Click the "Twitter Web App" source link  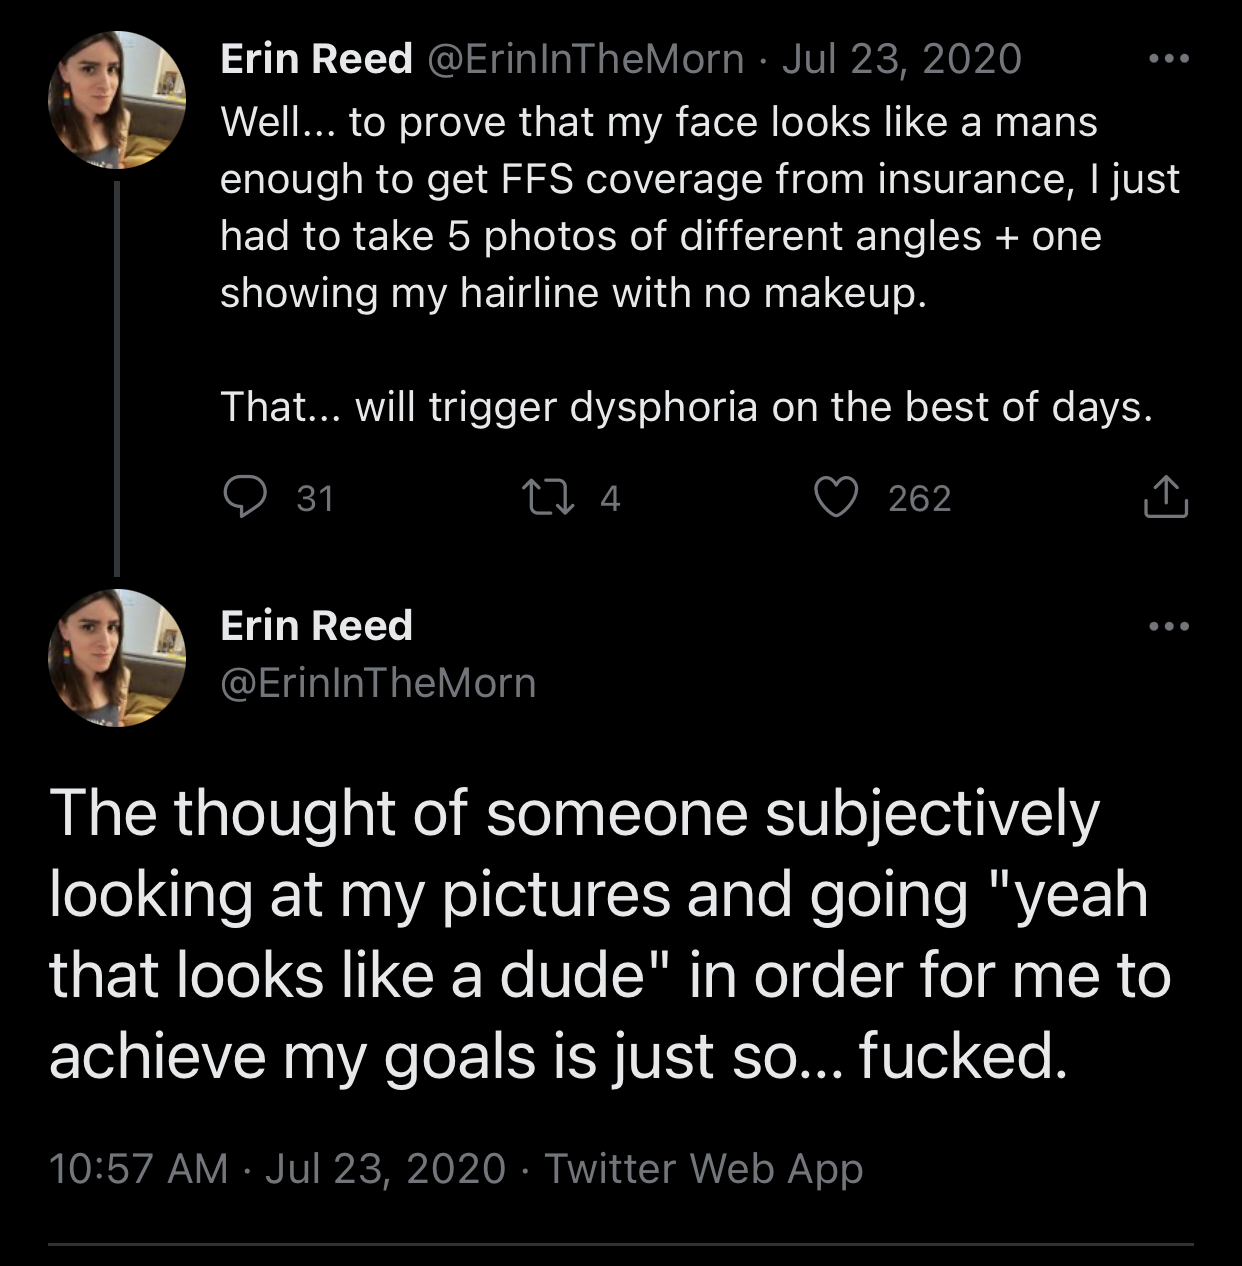click(703, 1168)
